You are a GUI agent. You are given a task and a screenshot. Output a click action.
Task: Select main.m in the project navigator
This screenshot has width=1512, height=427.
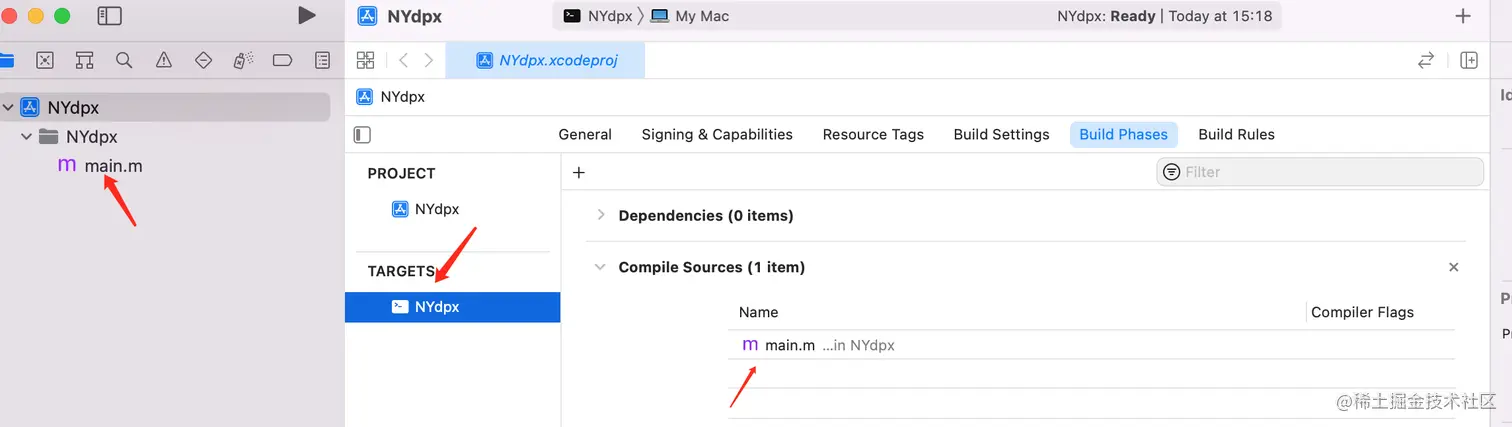[x=113, y=166]
